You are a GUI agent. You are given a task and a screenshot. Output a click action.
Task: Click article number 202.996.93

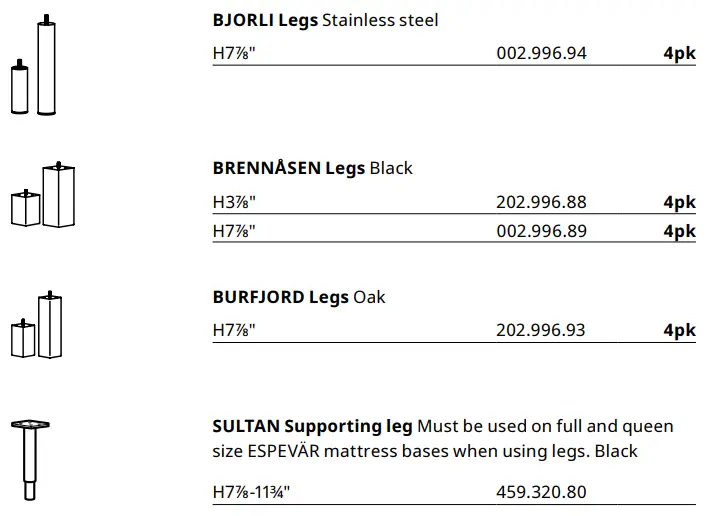click(x=541, y=330)
